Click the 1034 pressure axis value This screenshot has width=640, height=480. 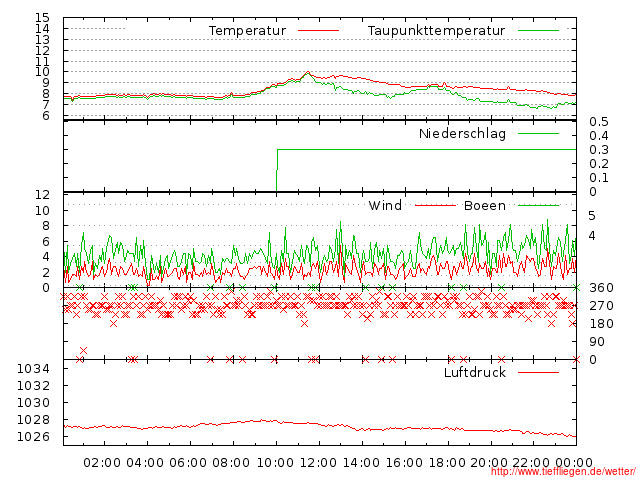click(33, 369)
